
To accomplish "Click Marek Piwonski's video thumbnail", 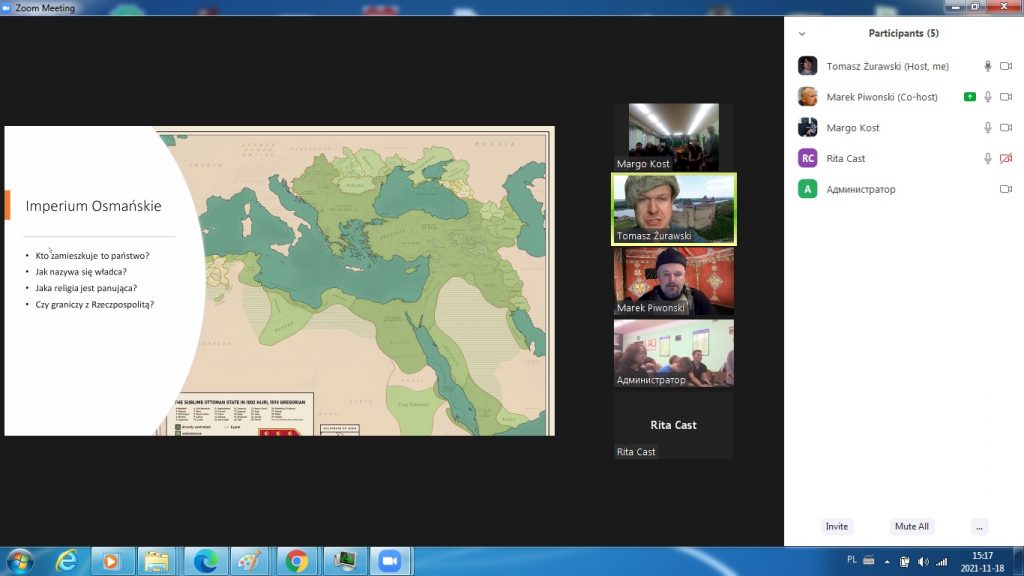I will (673, 281).
